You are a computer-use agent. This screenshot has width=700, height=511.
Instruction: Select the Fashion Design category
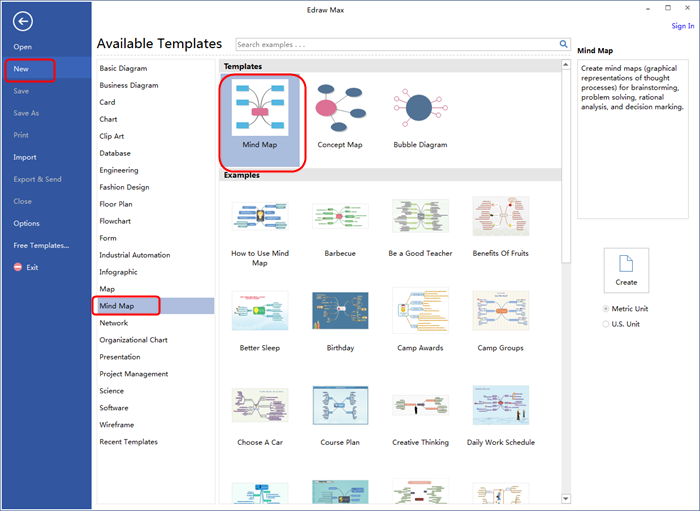point(124,187)
